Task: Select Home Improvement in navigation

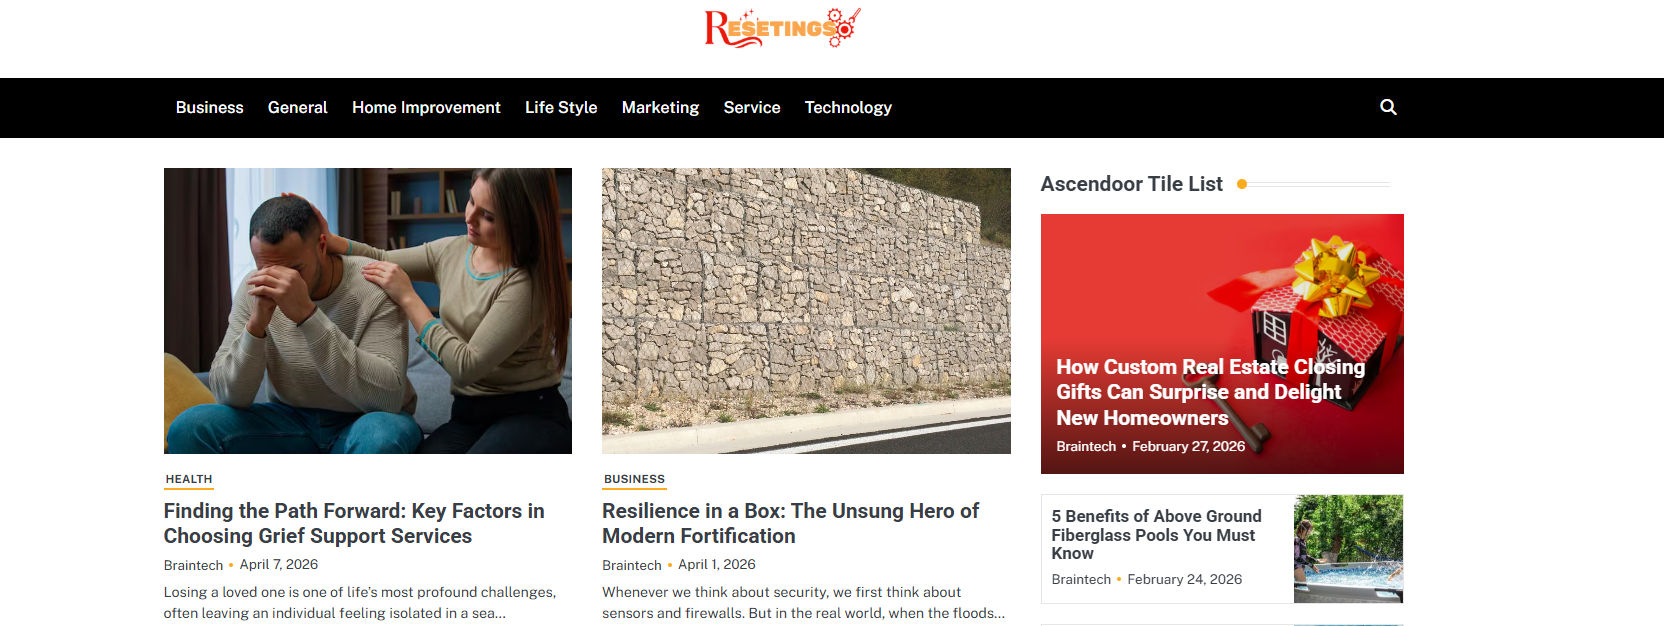Action: point(426,107)
